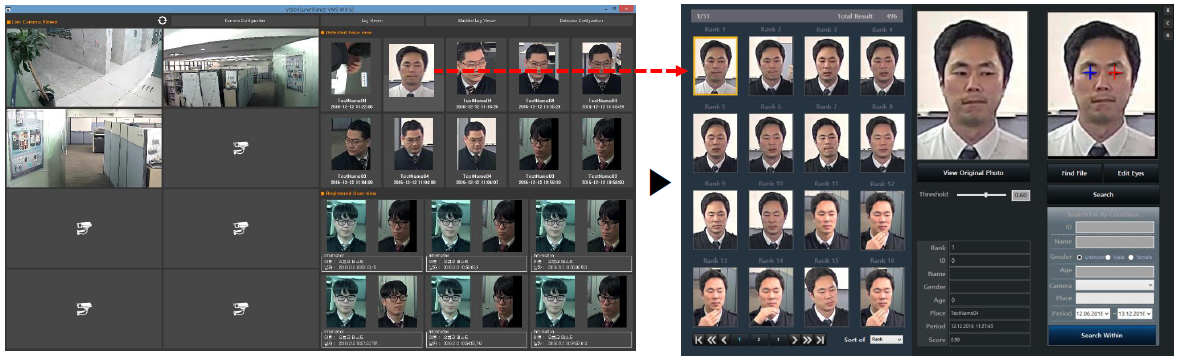The width and height of the screenshot is (1180, 364).
Task: Select the Unknown gender option
Action: click(x=1080, y=257)
